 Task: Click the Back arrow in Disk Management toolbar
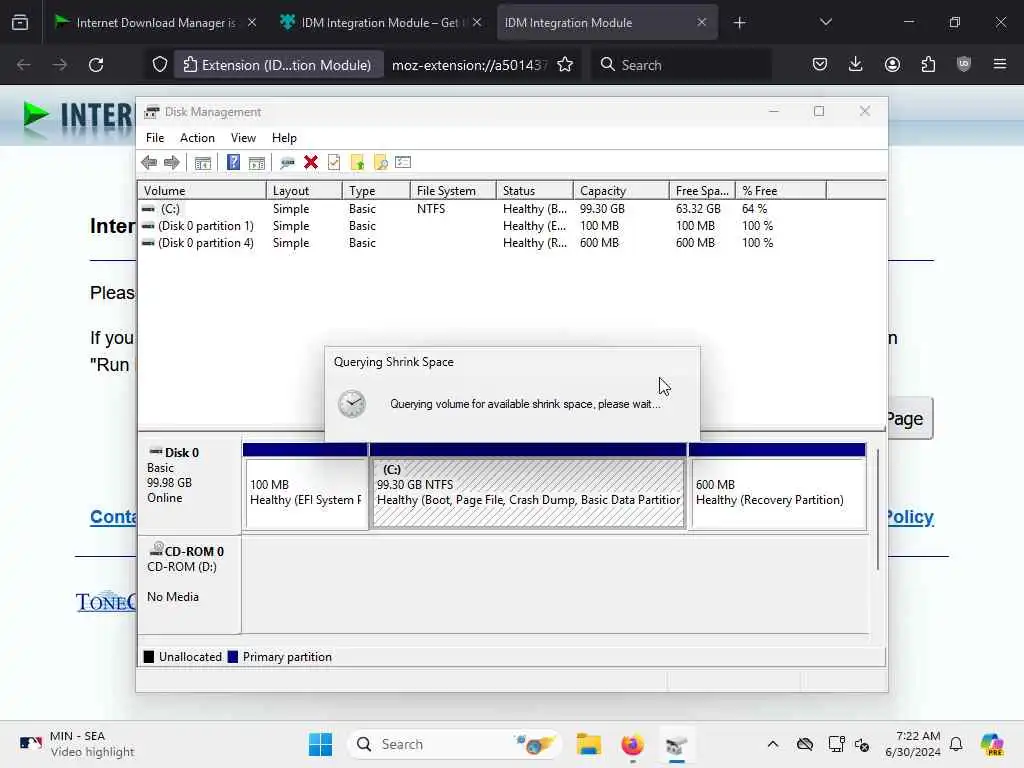pyautogui.click(x=149, y=163)
